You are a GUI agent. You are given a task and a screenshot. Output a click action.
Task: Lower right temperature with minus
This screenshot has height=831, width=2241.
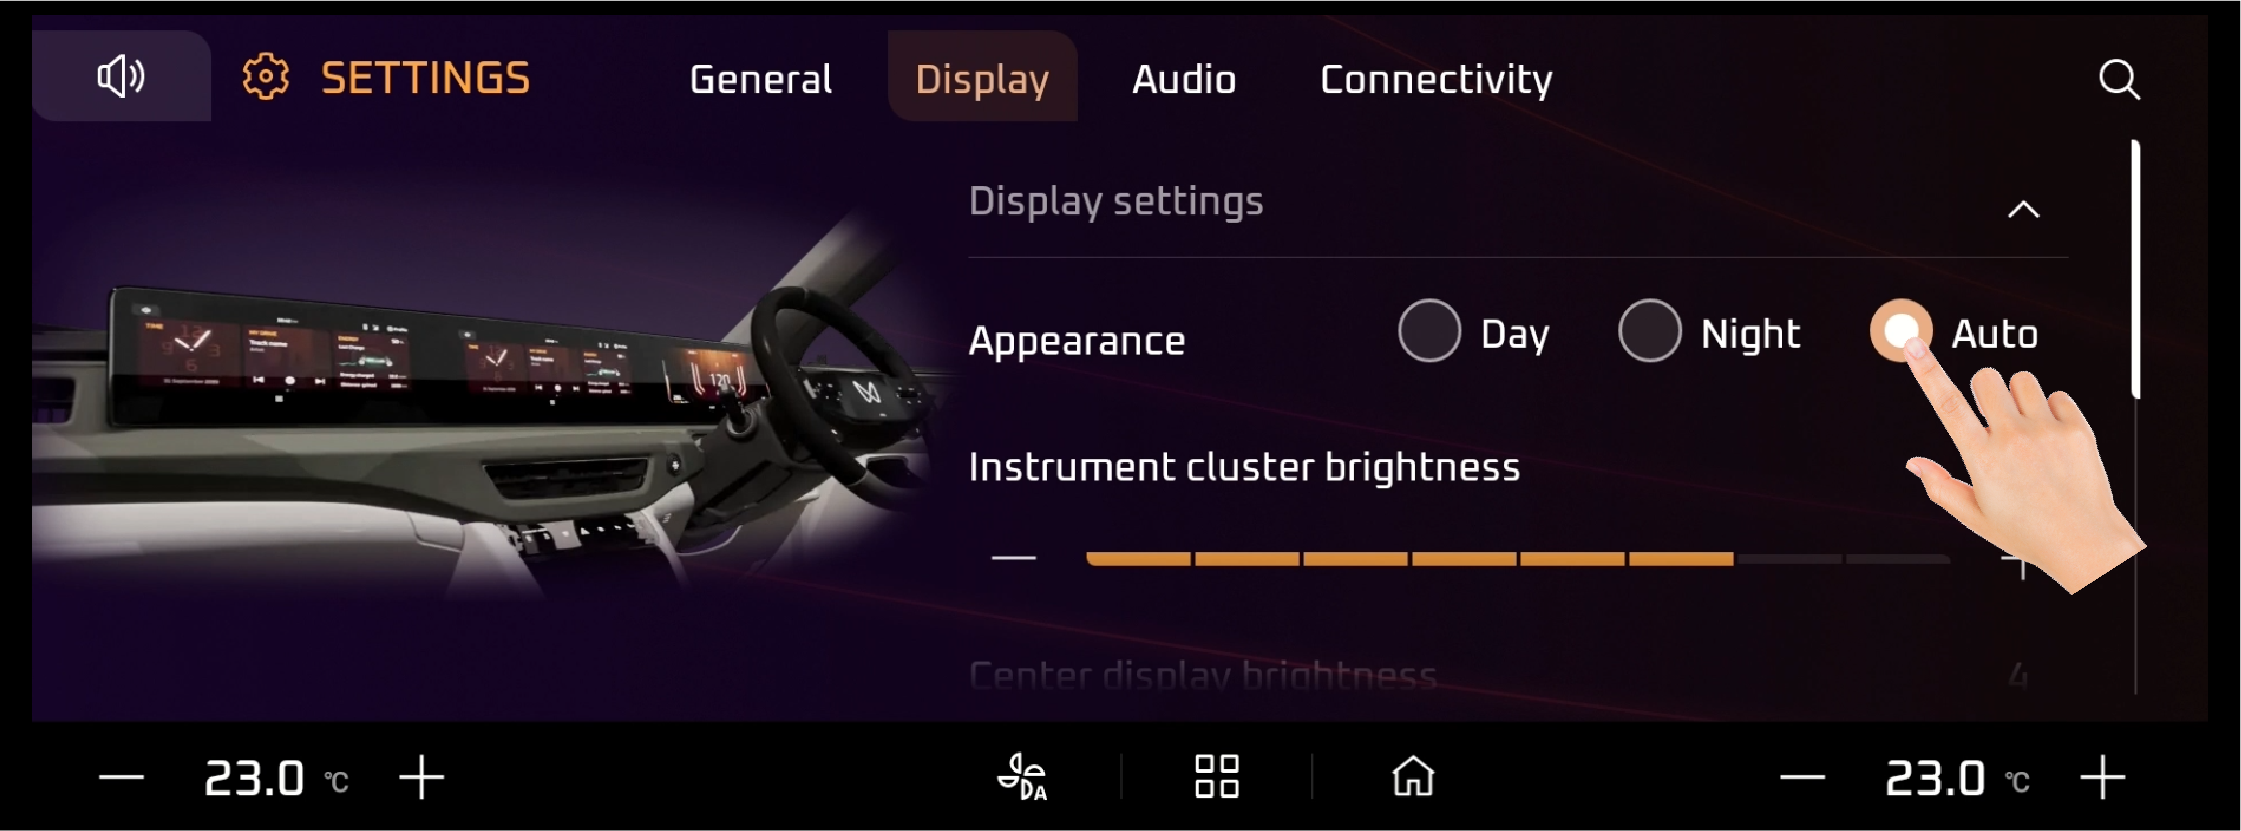point(1803,778)
